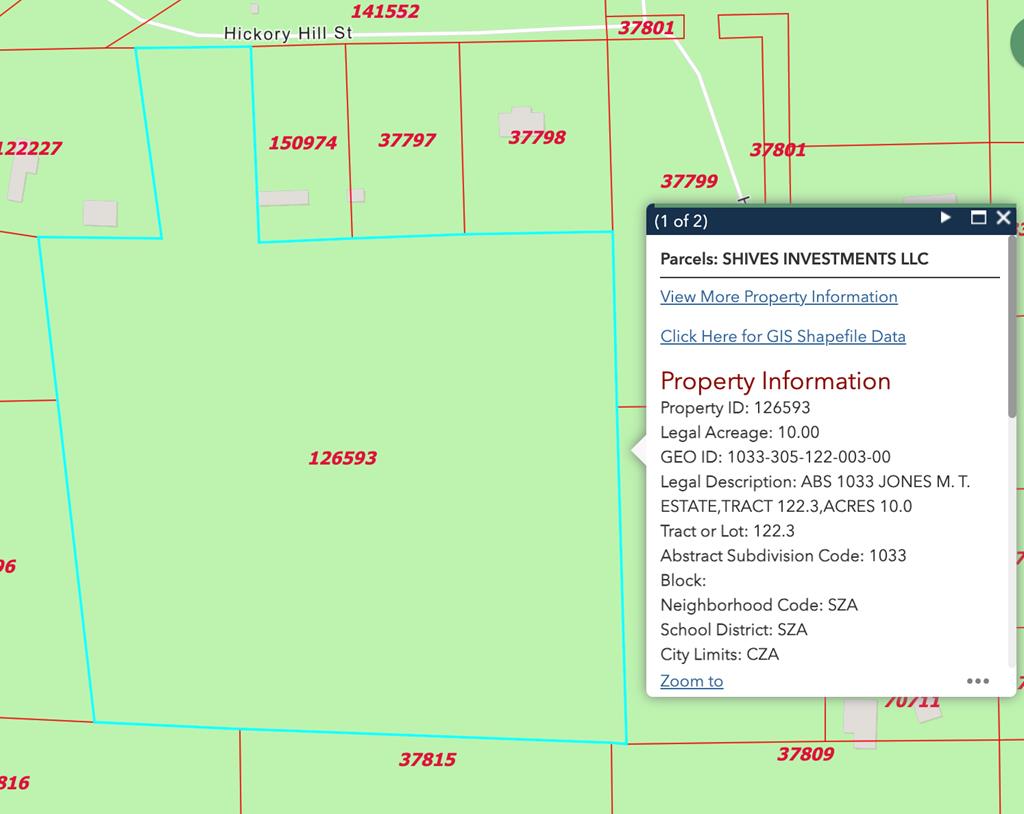Select parcel 126593 label on map
Image resolution: width=1024 pixels, height=814 pixels.
342,458
